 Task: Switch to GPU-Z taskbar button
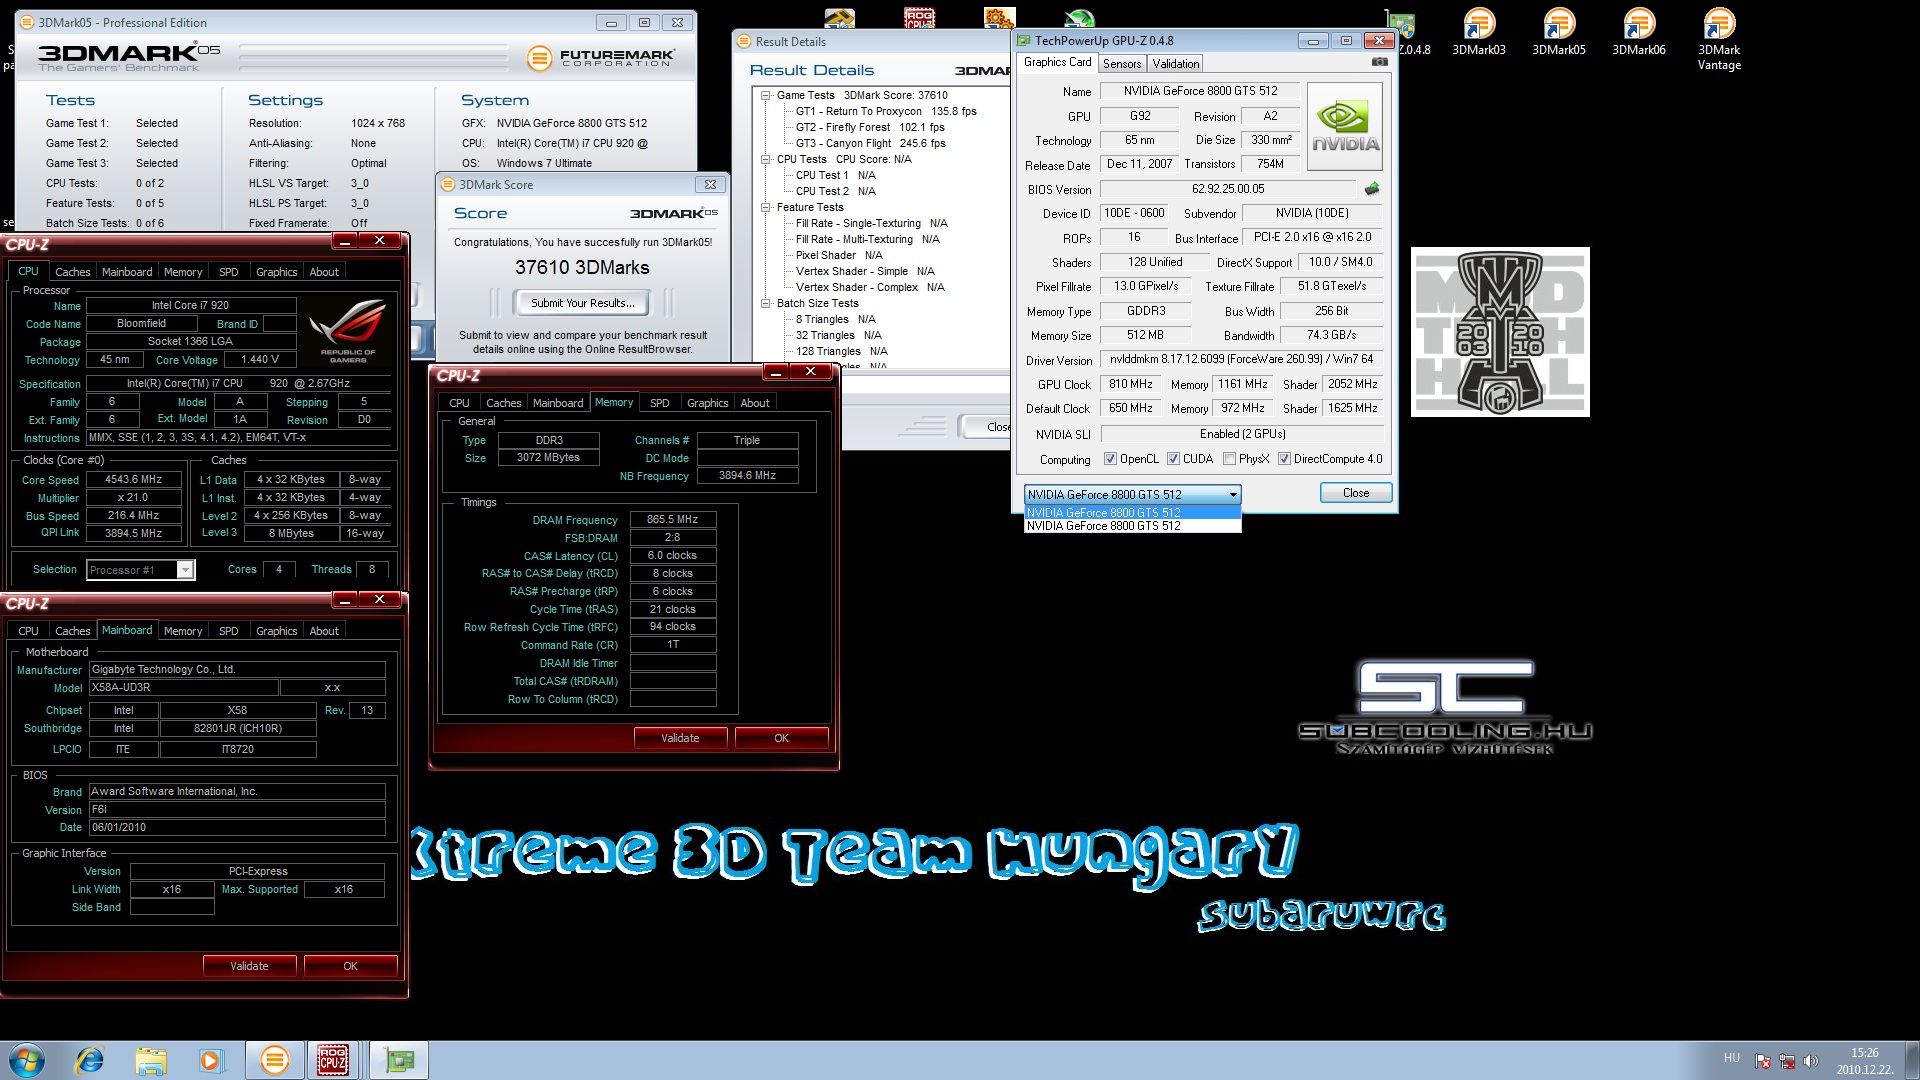(x=400, y=1060)
